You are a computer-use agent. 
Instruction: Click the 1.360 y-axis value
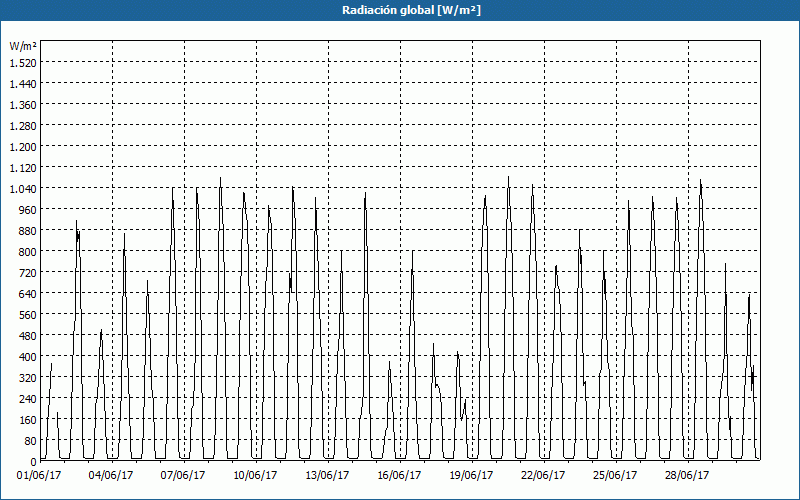coord(23,105)
